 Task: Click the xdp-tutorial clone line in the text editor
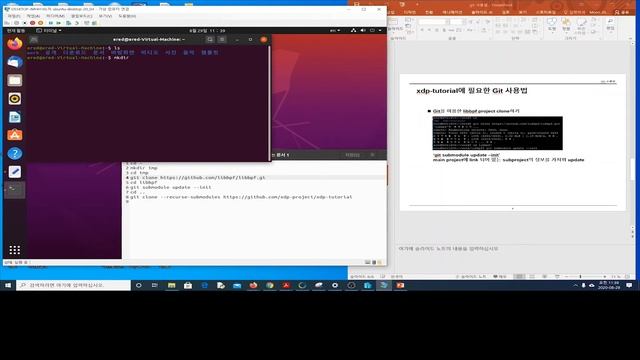241,197
